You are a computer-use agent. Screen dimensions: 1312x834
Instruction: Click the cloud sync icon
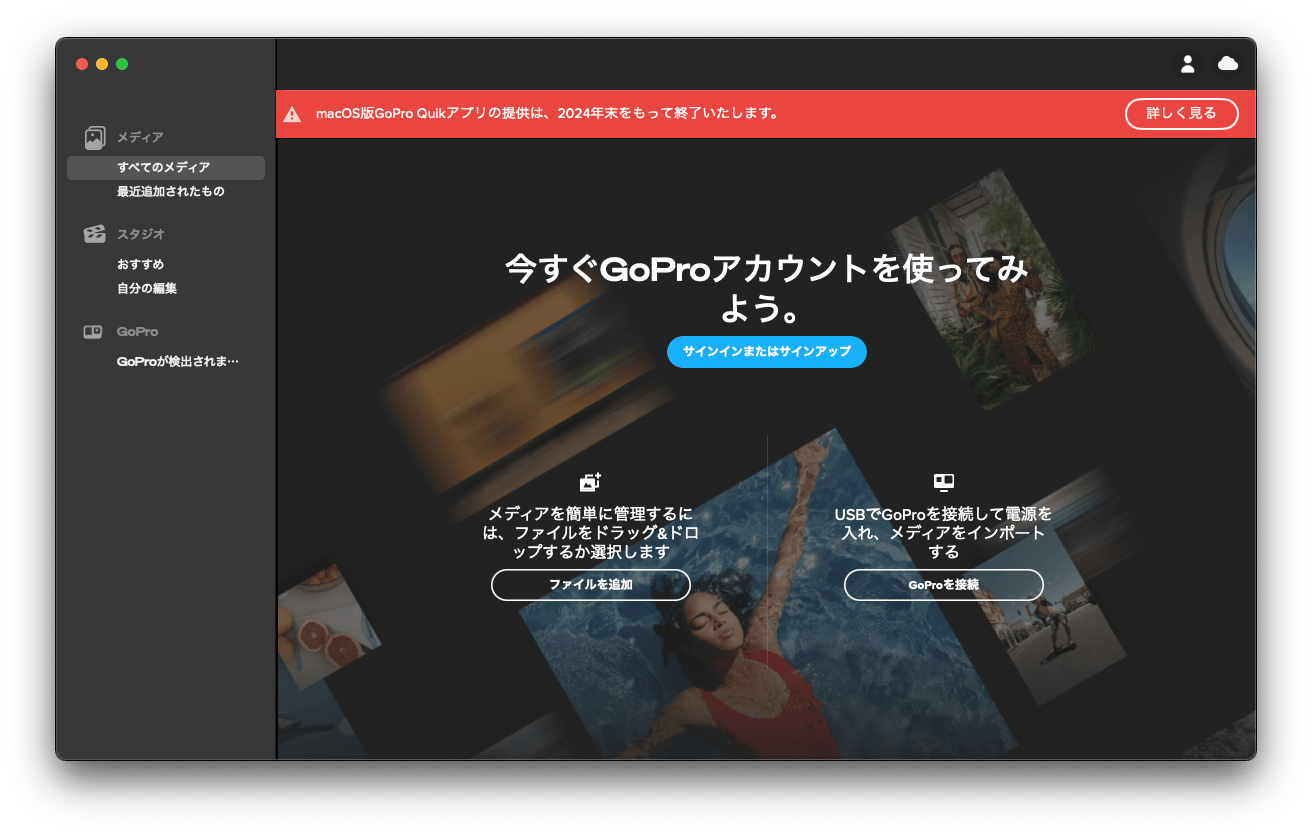click(x=1228, y=64)
